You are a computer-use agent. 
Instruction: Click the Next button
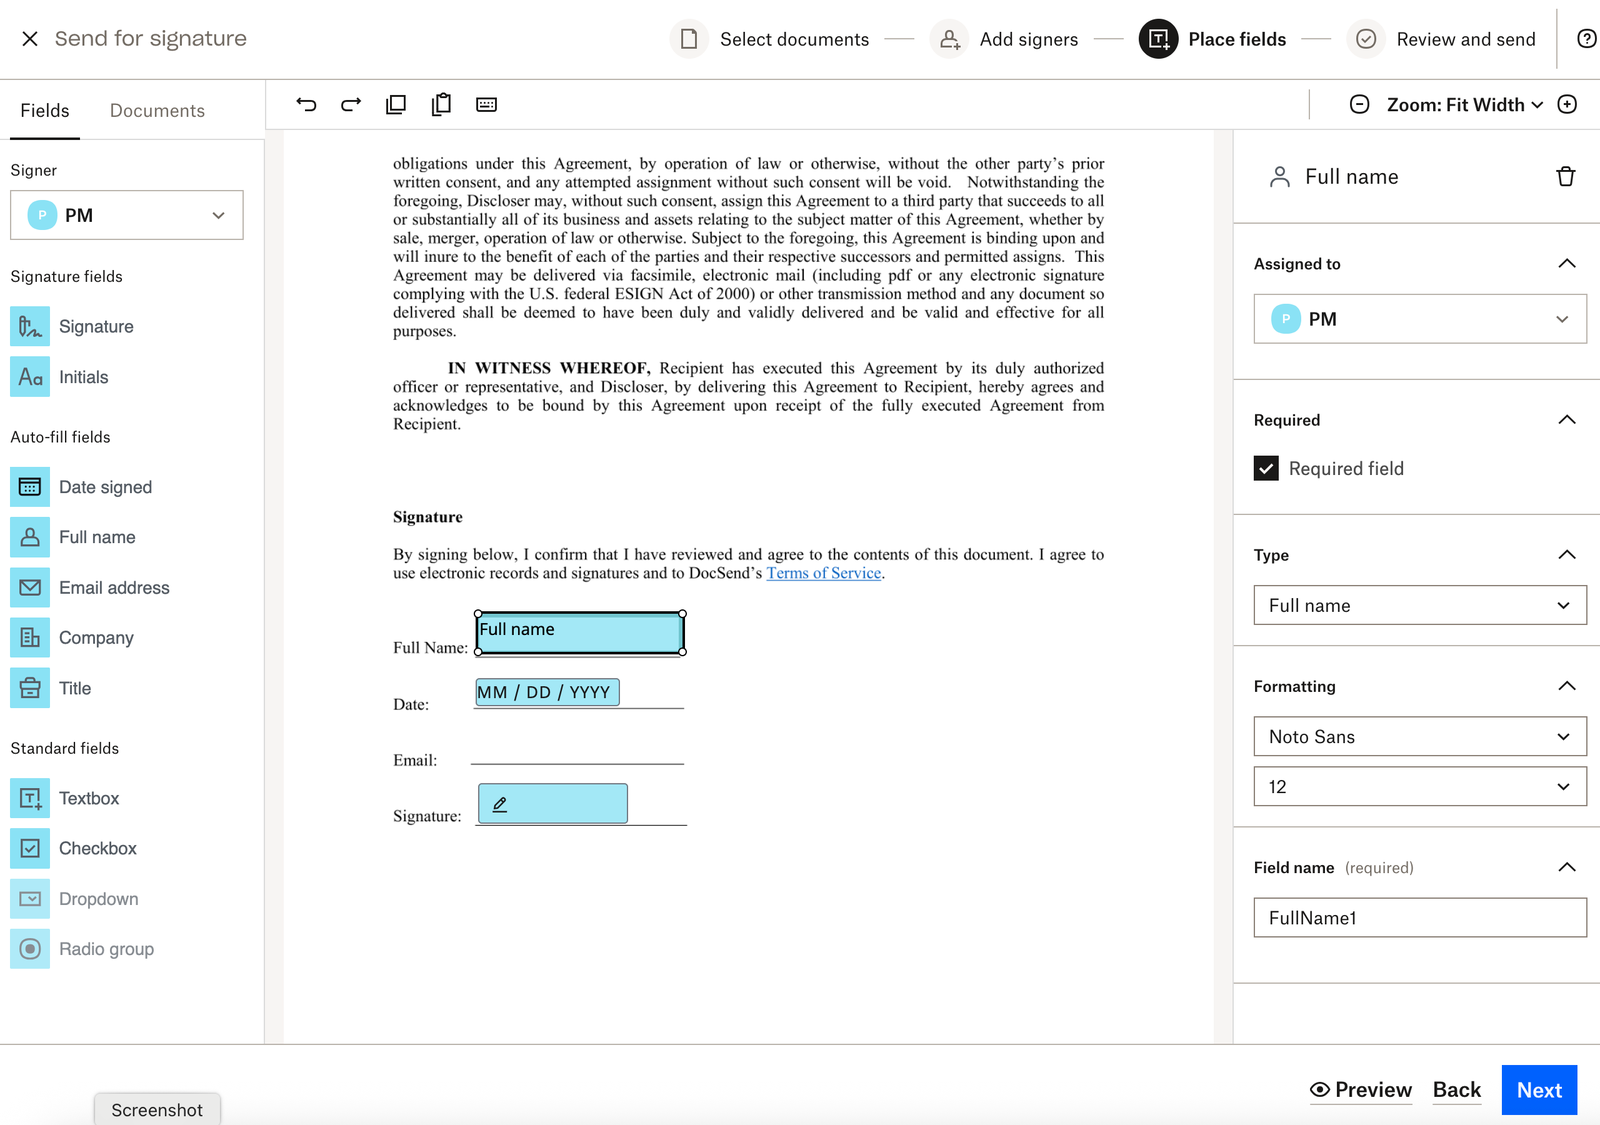coord(1538,1090)
